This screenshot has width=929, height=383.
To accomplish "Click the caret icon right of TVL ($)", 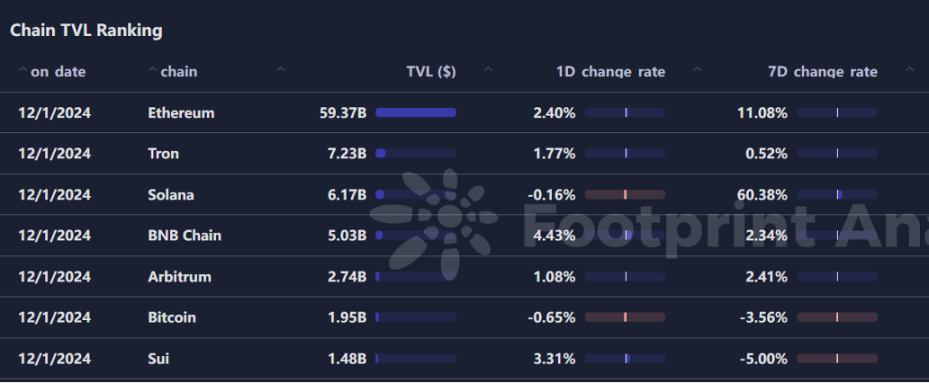I will (488, 70).
